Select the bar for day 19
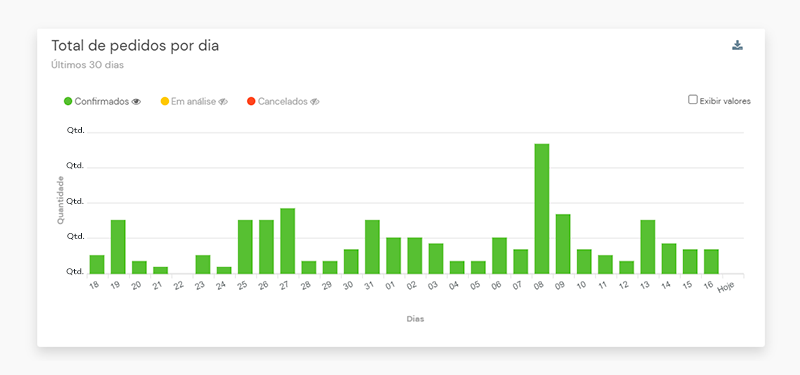The width and height of the screenshot is (800, 375). pos(118,247)
